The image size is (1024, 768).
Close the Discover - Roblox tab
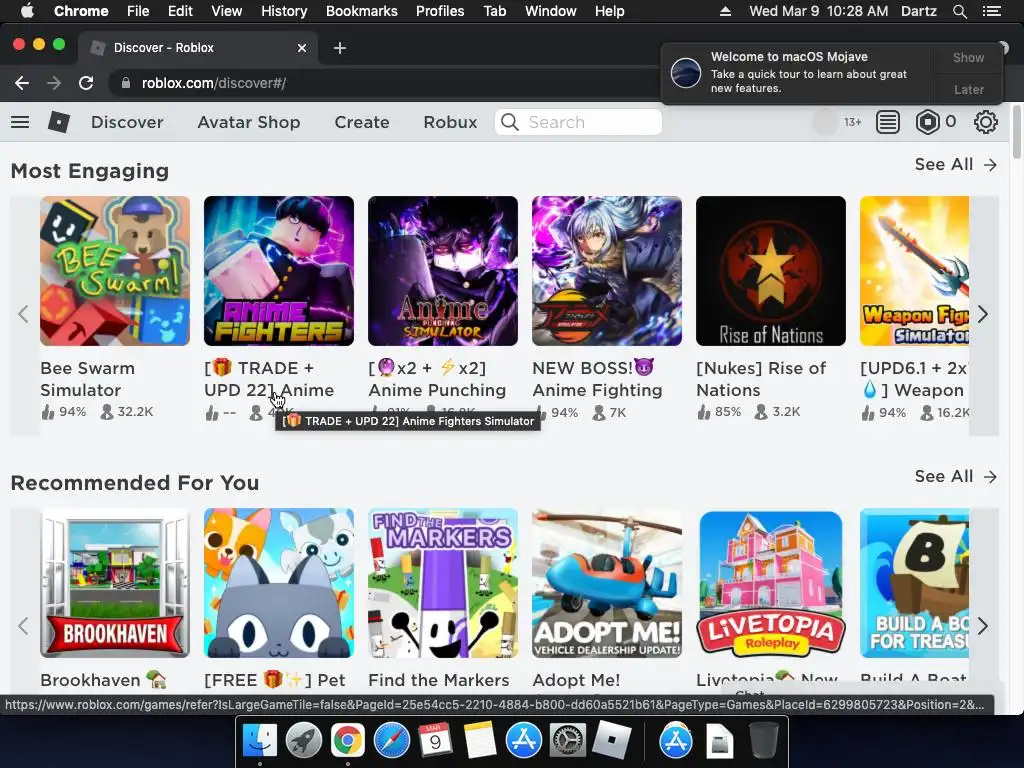tap(302, 48)
